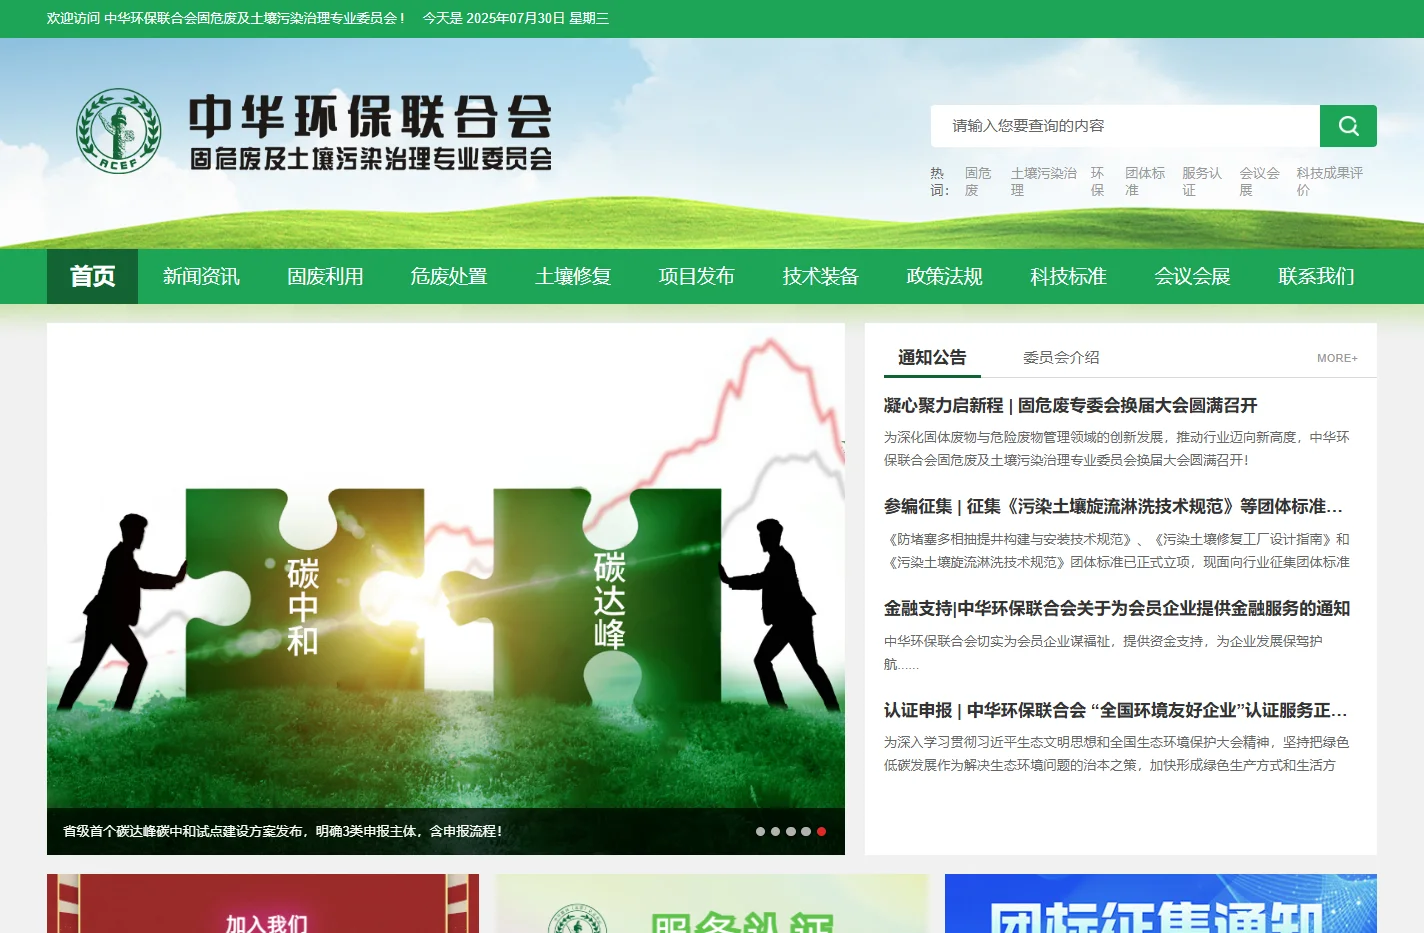This screenshot has height=933, width=1424.
Task: Click hot keyword 团体标准
Action: [1145, 181]
